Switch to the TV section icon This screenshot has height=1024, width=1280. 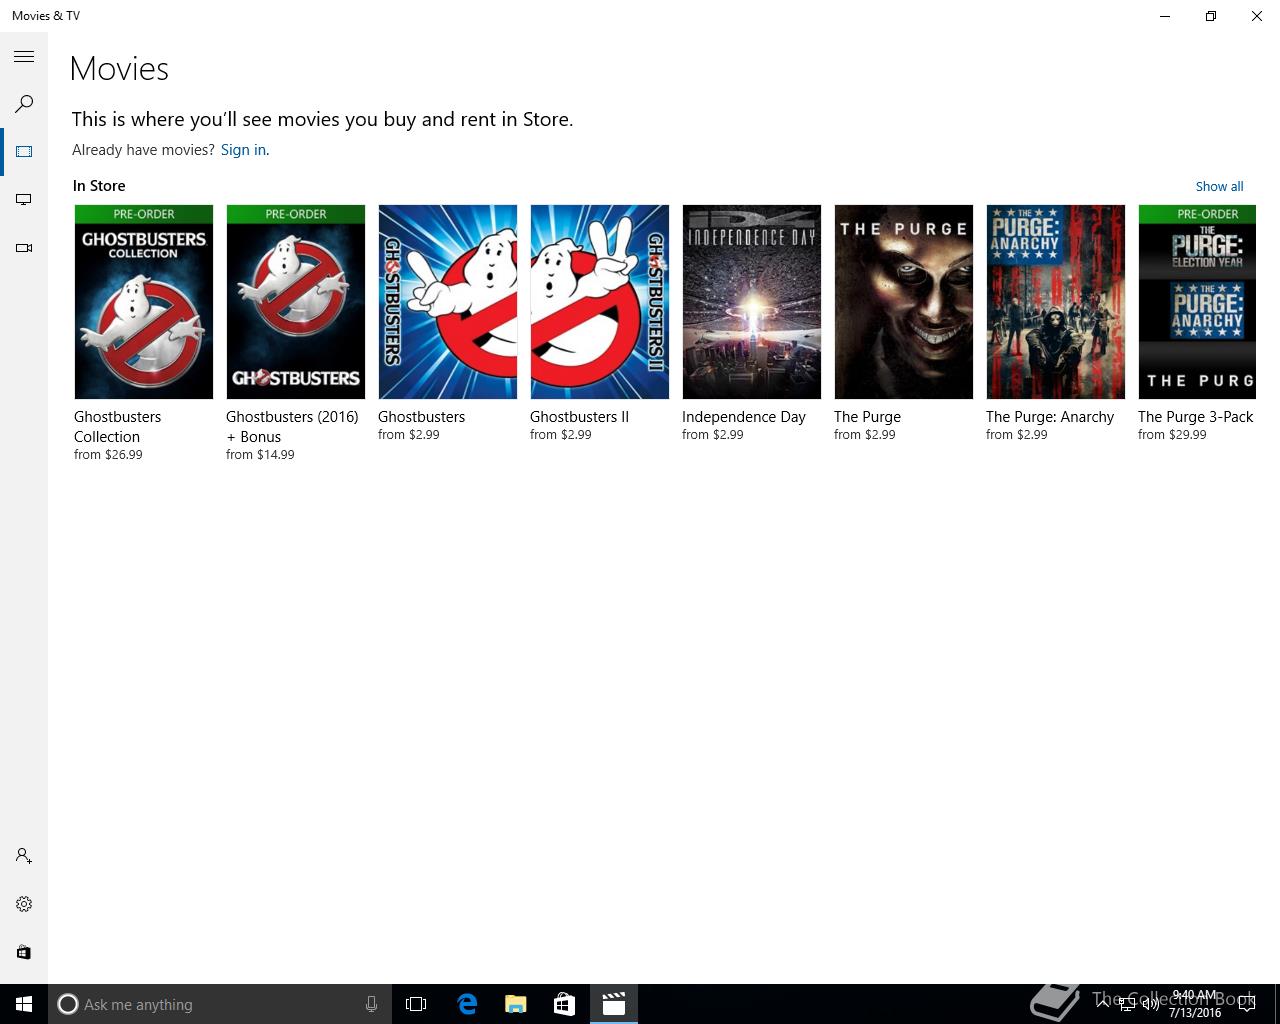tap(24, 200)
